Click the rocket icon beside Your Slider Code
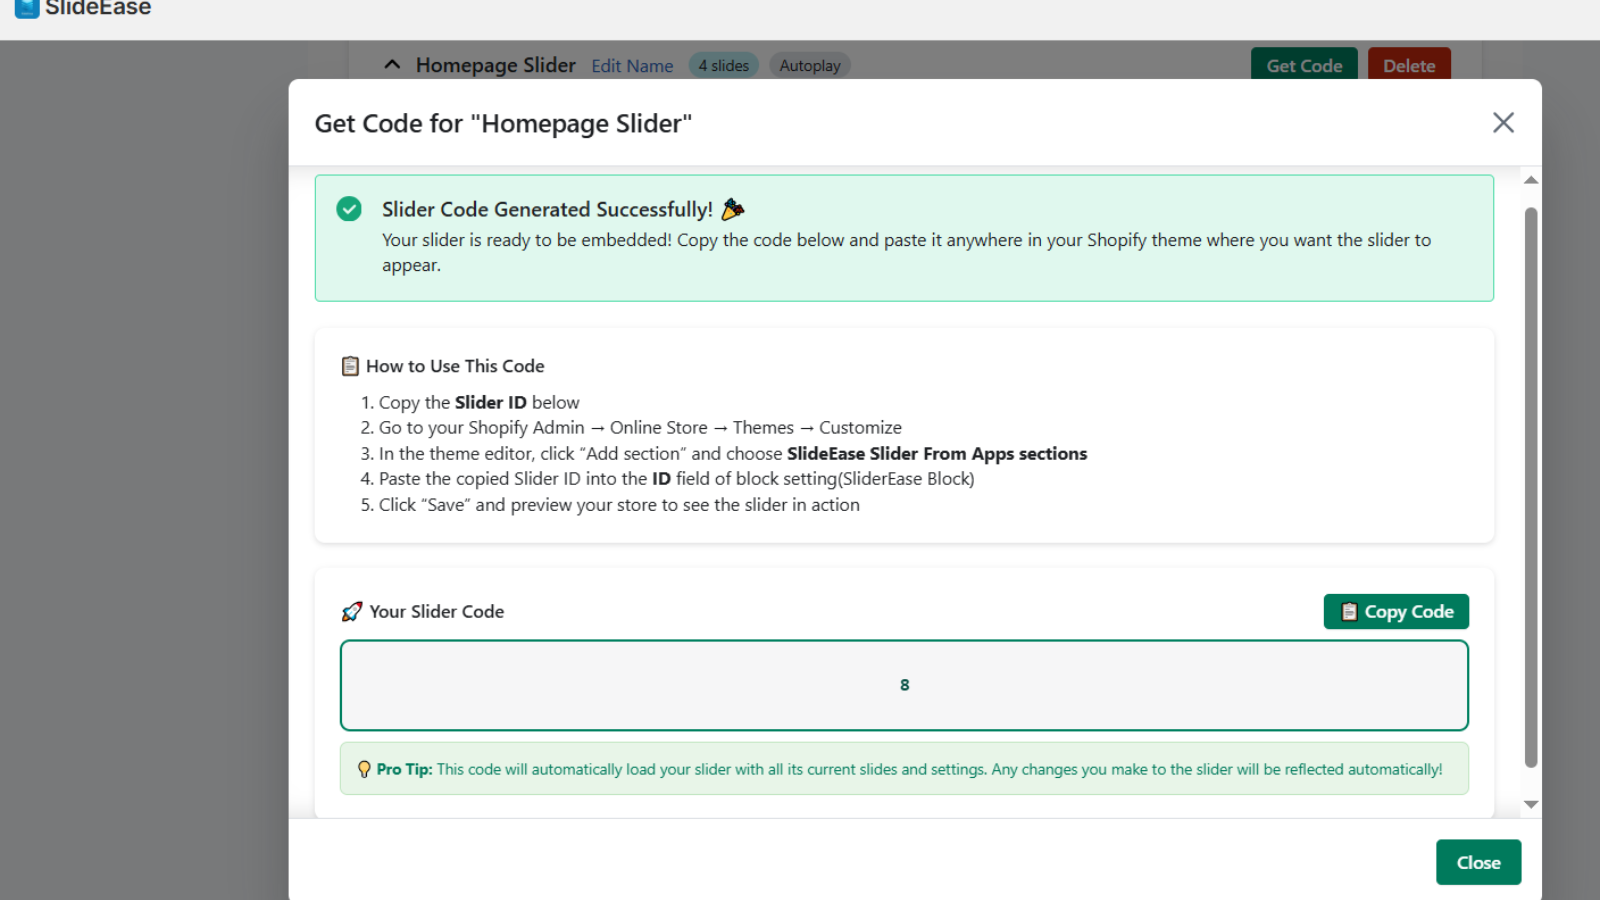The width and height of the screenshot is (1600, 900). pyautogui.click(x=352, y=611)
